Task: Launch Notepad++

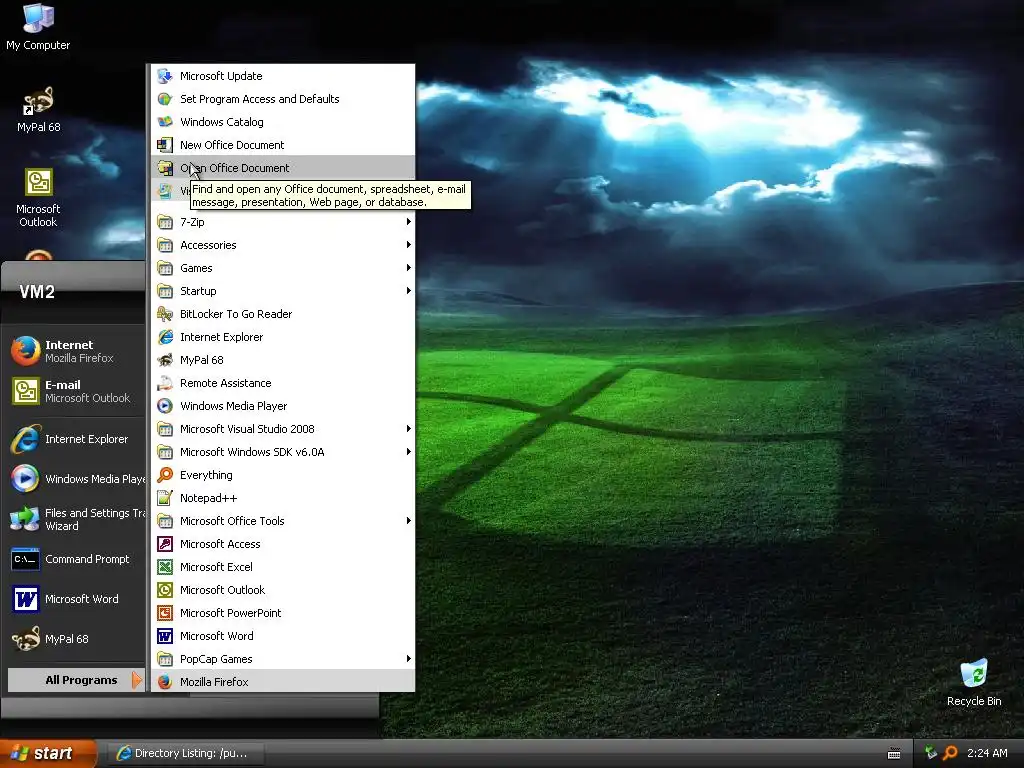Action: click(x=283, y=498)
